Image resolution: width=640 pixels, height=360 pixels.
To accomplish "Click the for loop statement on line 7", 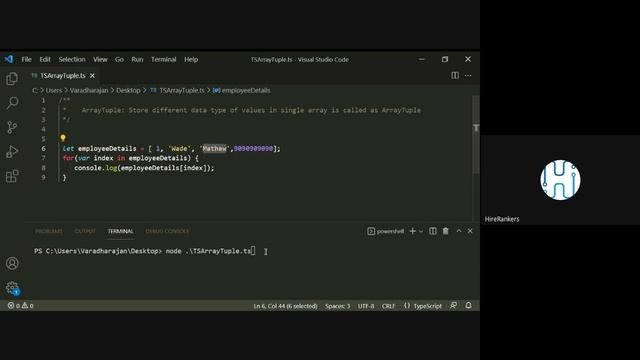I will (131, 158).
